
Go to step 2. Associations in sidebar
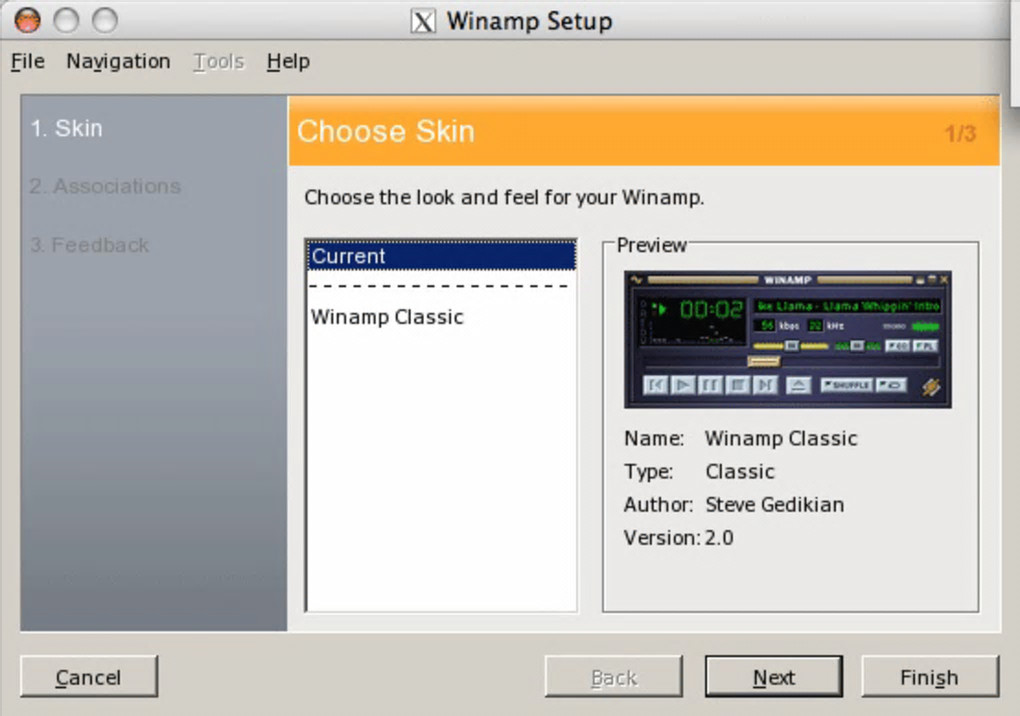[x=105, y=187]
